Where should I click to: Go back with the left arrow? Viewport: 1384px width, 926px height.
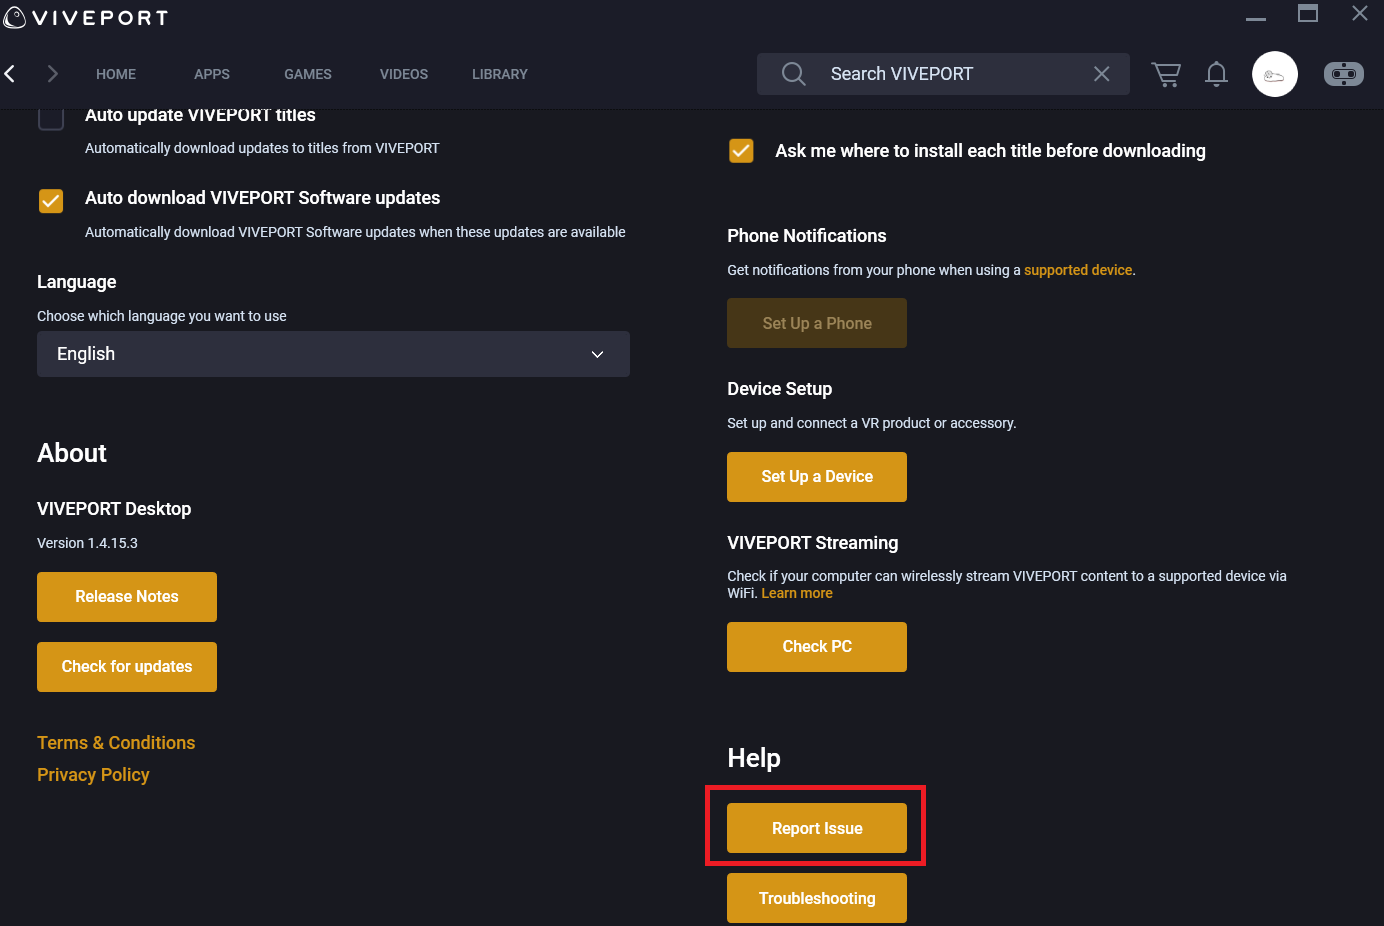(10, 73)
